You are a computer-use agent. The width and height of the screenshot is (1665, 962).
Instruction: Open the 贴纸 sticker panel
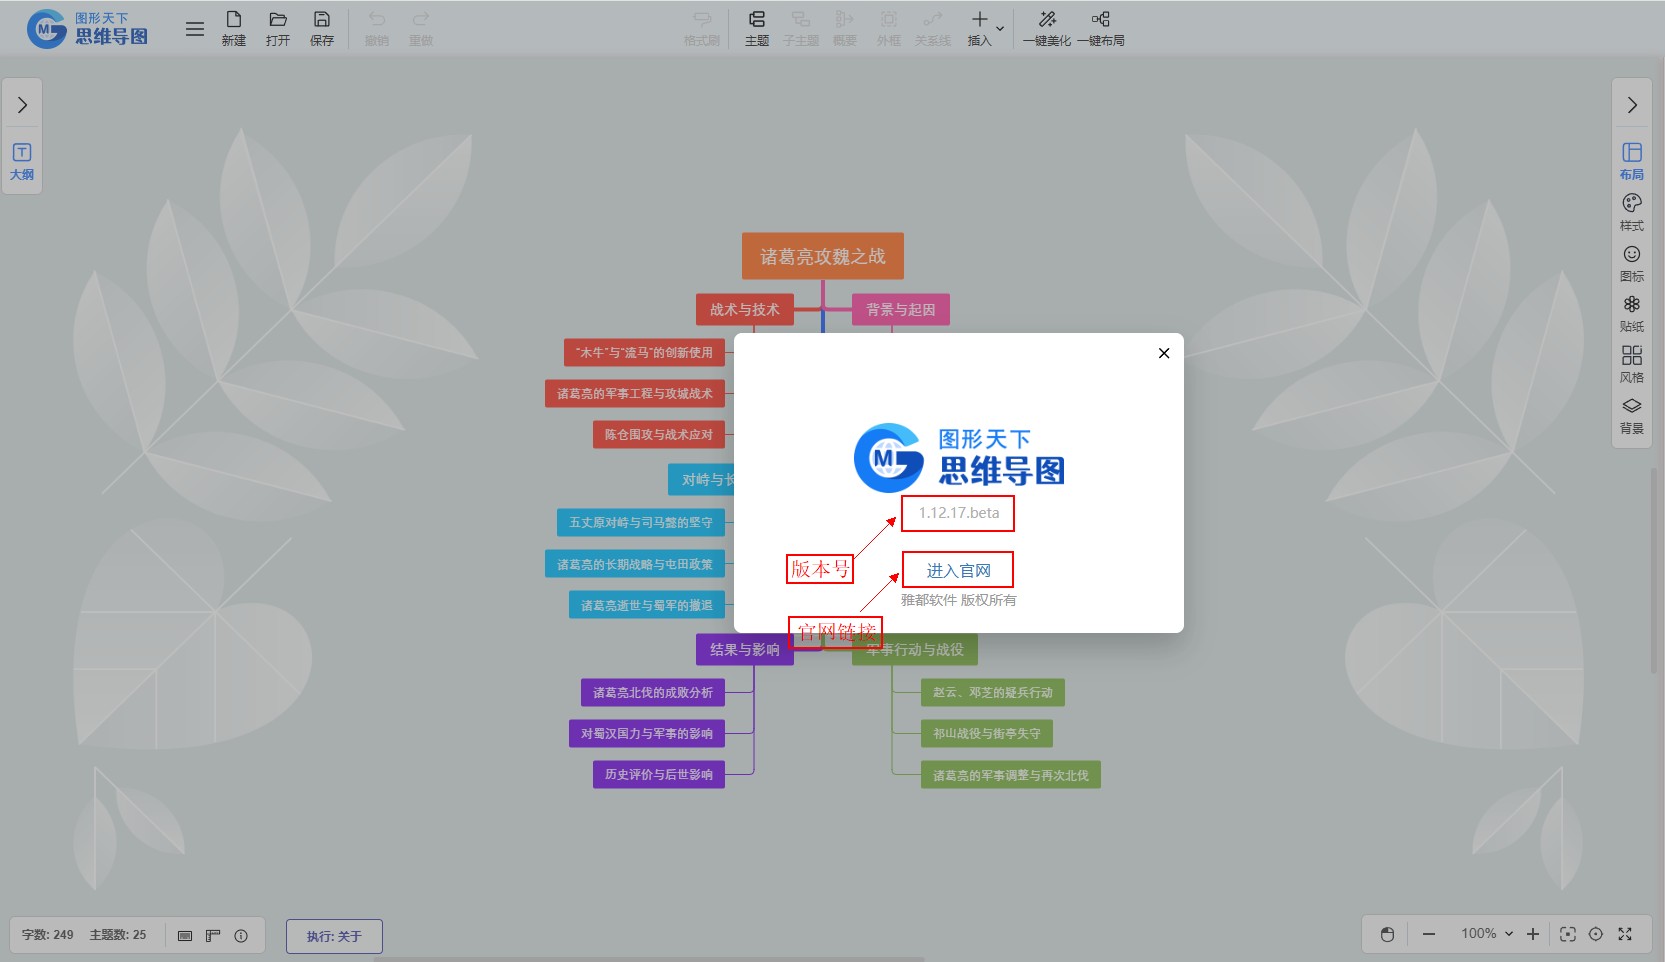click(1631, 313)
